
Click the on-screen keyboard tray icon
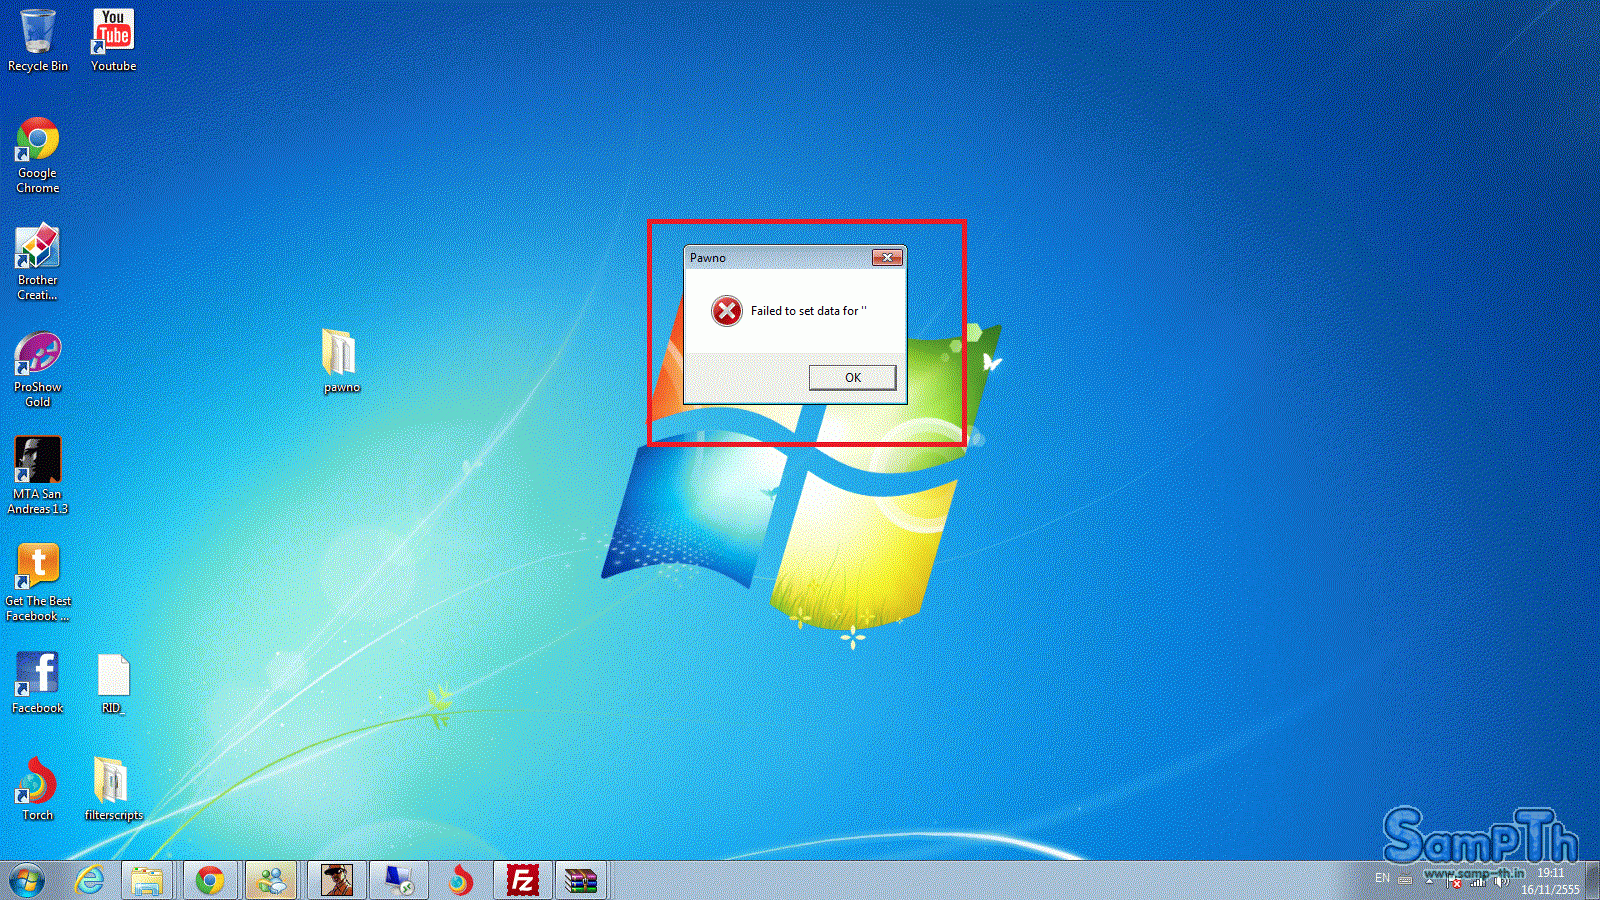pyautogui.click(x=1405, y=880)
